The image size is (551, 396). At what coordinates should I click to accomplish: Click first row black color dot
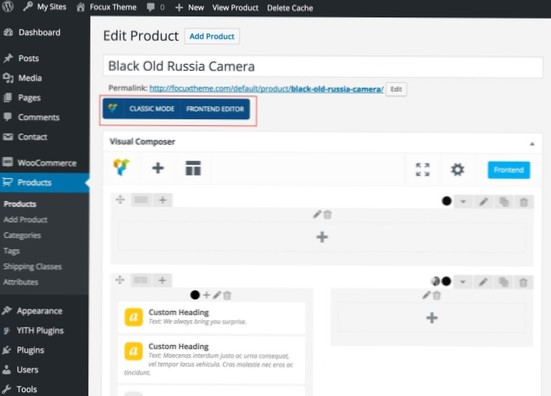click(447, 201)
